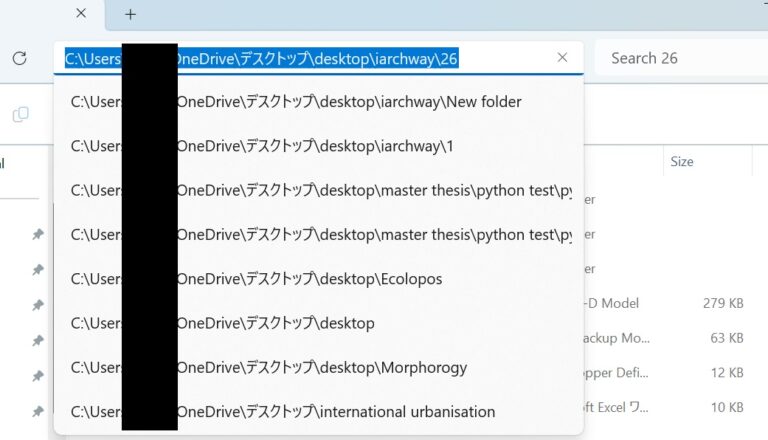Click the copy icon in toolbar
768x440 pixels.
[20, 115]
